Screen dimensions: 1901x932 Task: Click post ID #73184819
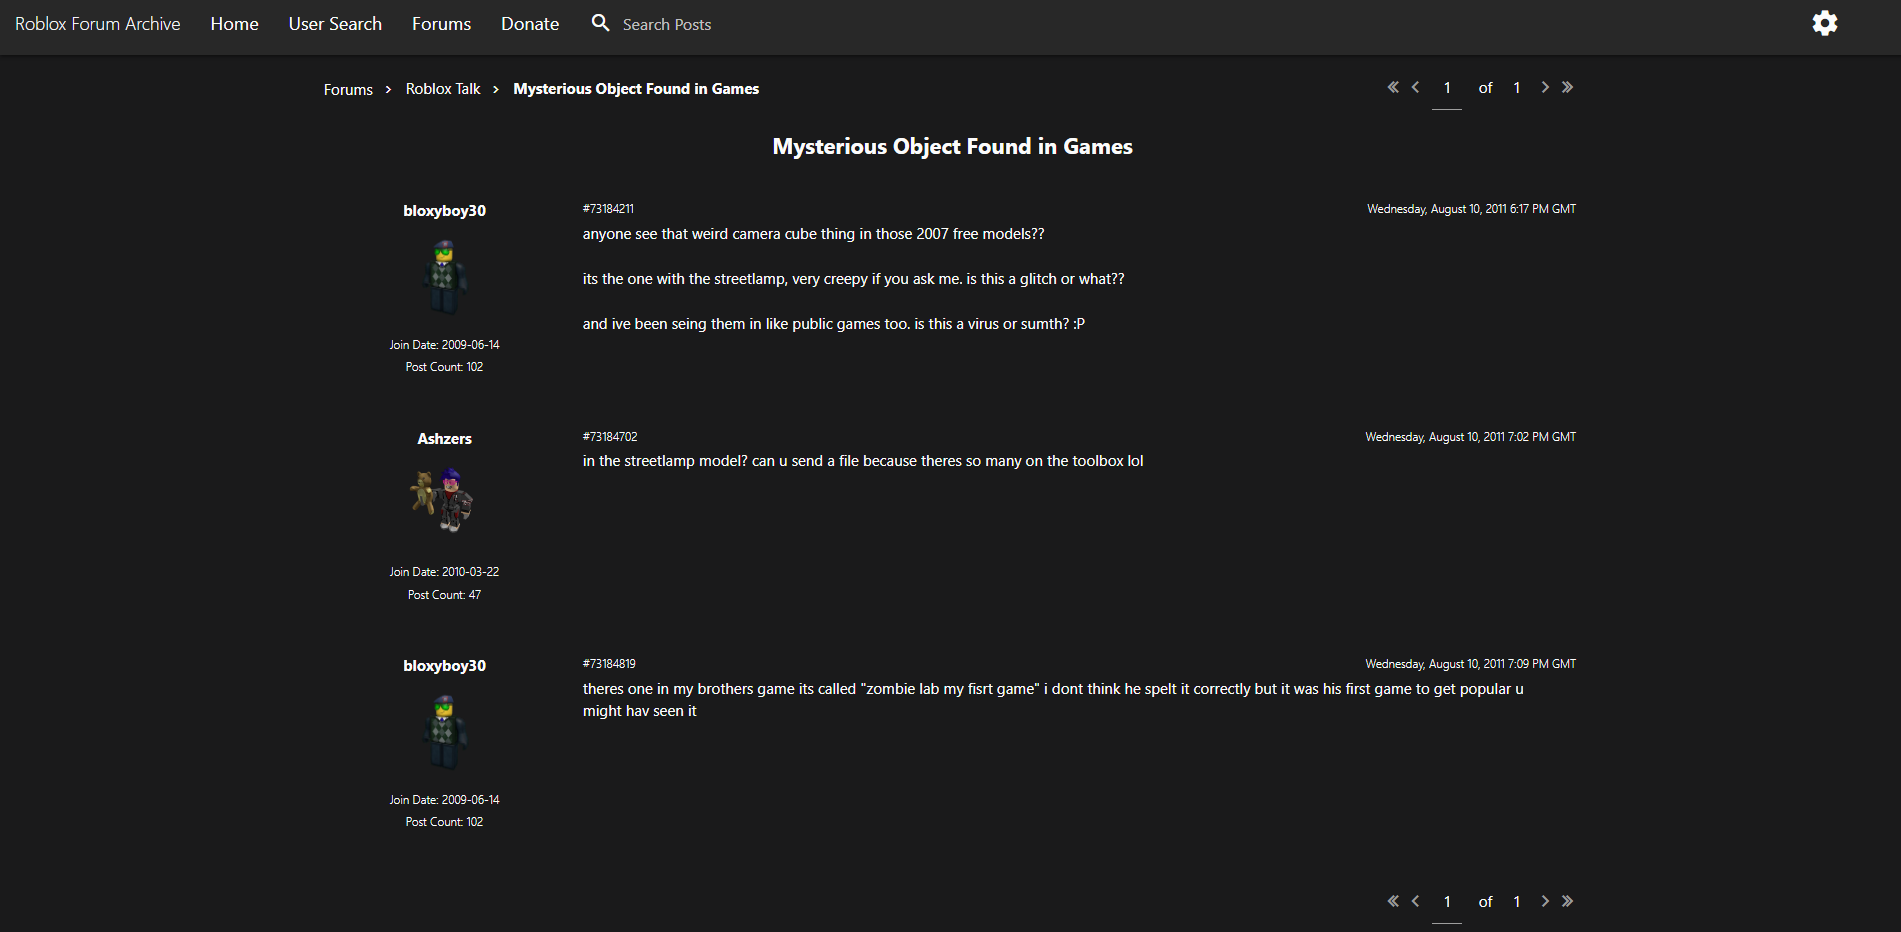coord(609,664)
